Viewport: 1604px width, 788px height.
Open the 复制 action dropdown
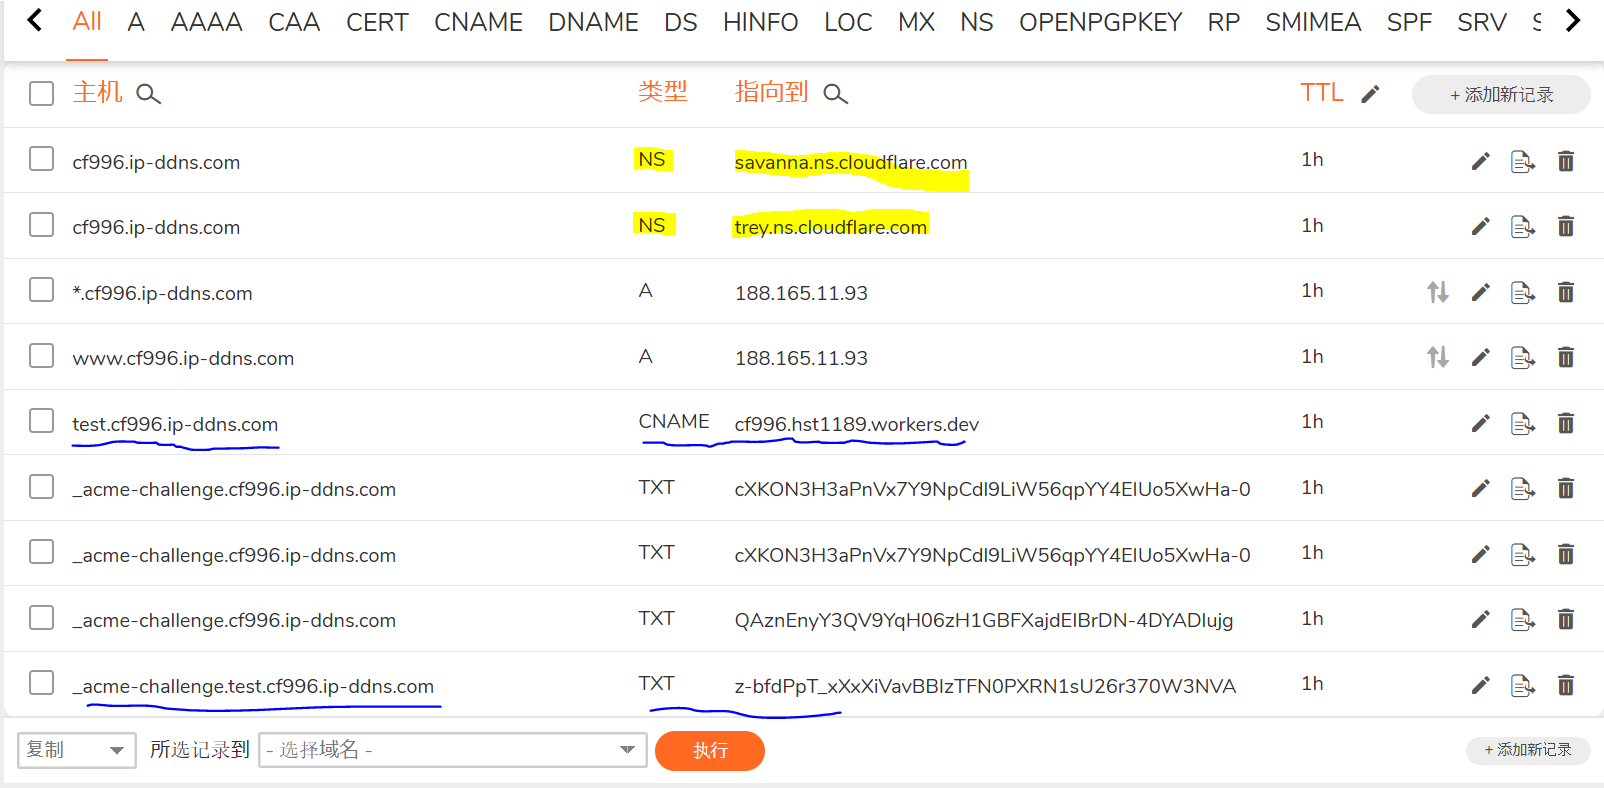pyautogui.click(x=76, y=750)
